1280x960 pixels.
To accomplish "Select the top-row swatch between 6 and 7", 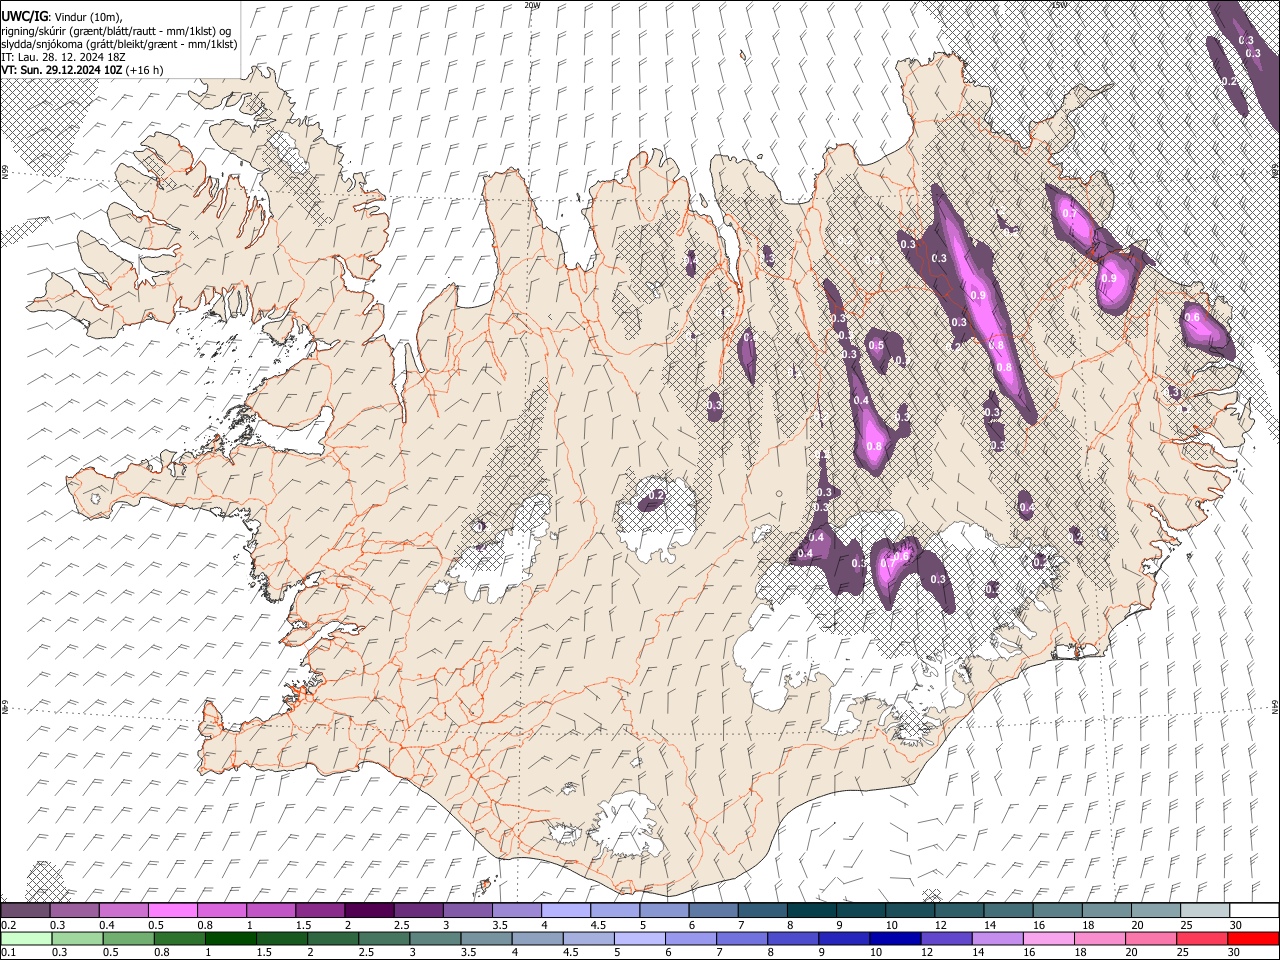I will coord(713,910).
